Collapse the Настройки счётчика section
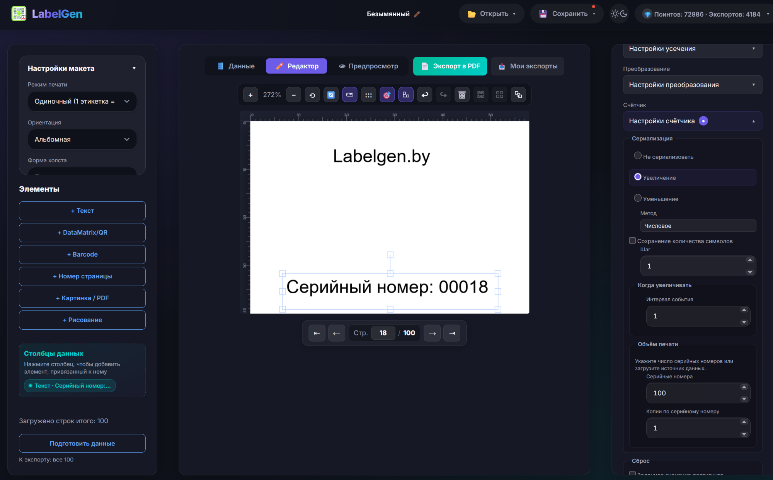The height and width of the screenshot is (480, 773). (x=692, y=121)
